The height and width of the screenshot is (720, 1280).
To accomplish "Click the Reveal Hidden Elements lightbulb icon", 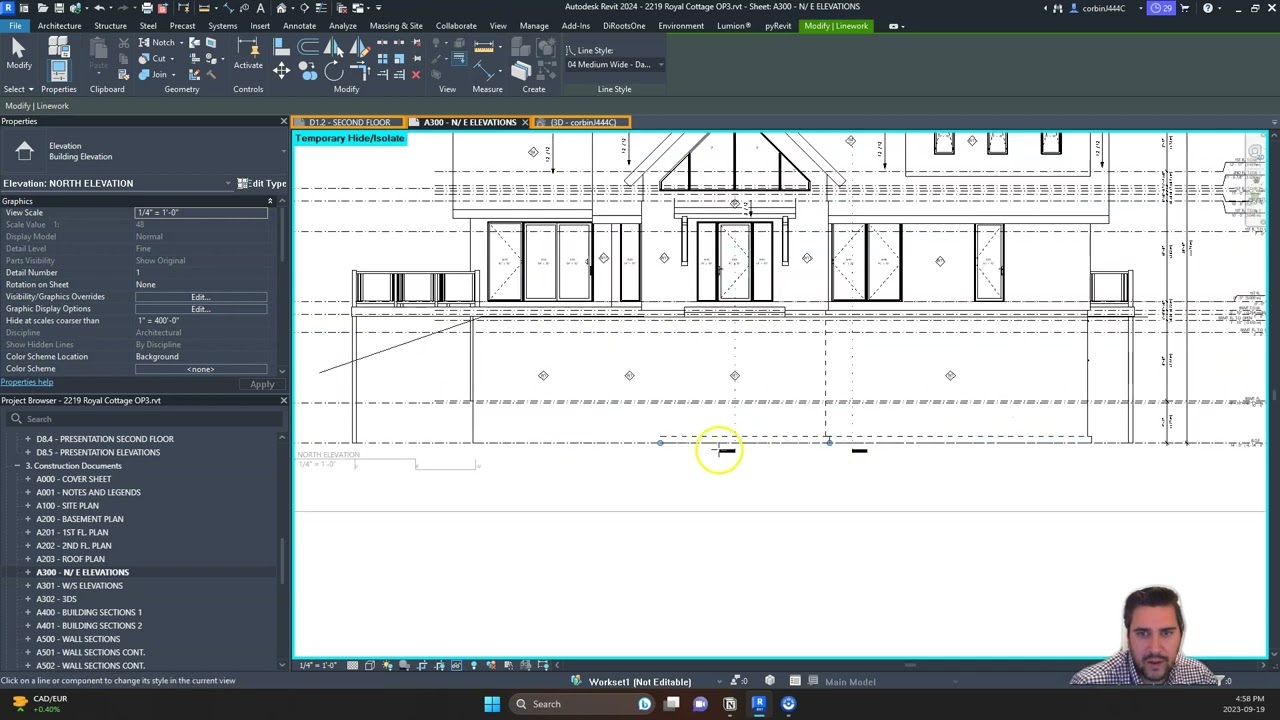I will 474,665.
